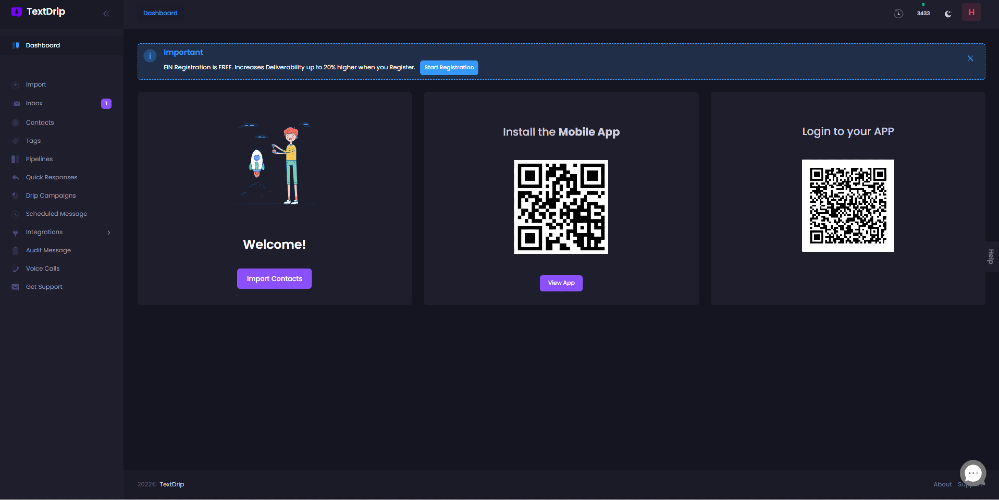The width and height of the screenshot is (999, 500).
Task: Collapse the sidebar with double-chevron icon
Action: pyautogui.click(x=106, y=12)
